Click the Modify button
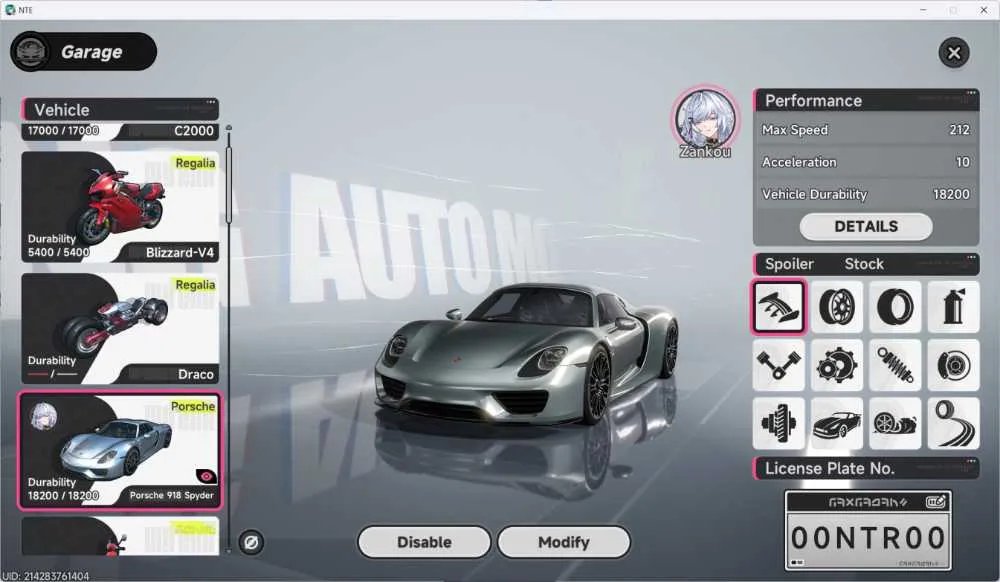 click(x=564, y=542)
